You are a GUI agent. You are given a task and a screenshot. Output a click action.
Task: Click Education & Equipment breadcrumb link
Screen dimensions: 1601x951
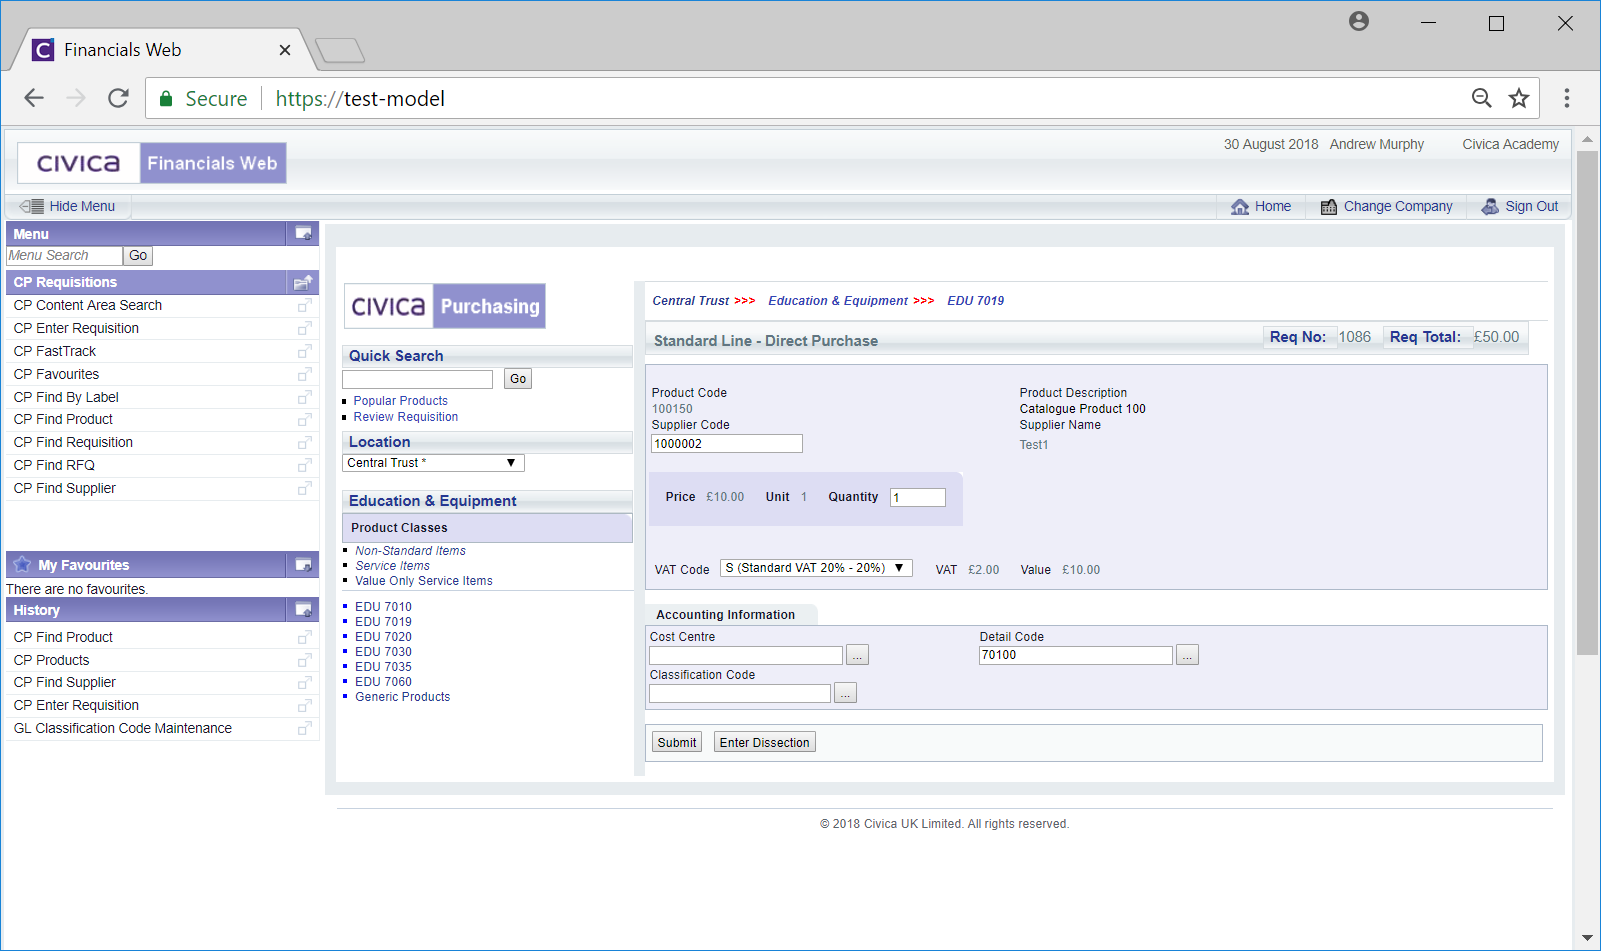pyautogui.click(x=838, y=301)
